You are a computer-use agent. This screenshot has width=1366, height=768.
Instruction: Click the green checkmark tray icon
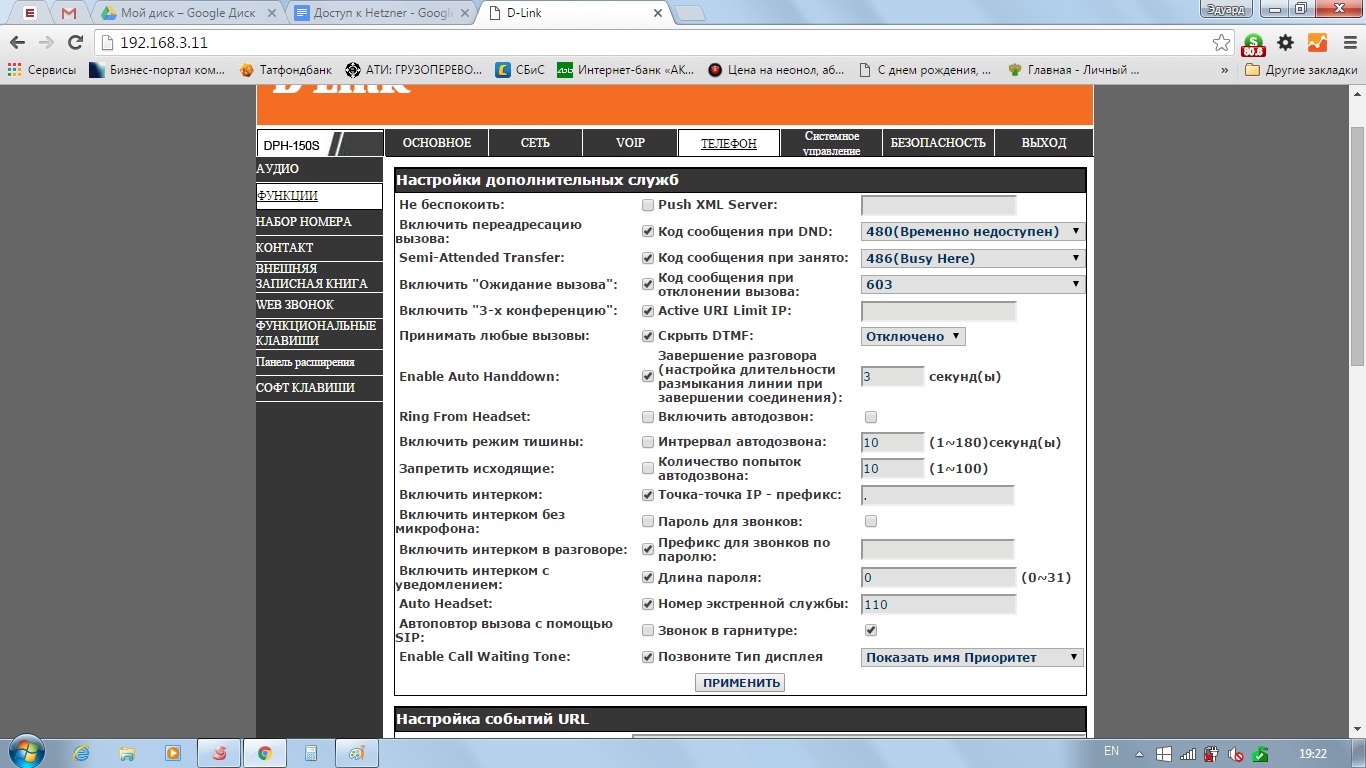1260,753
